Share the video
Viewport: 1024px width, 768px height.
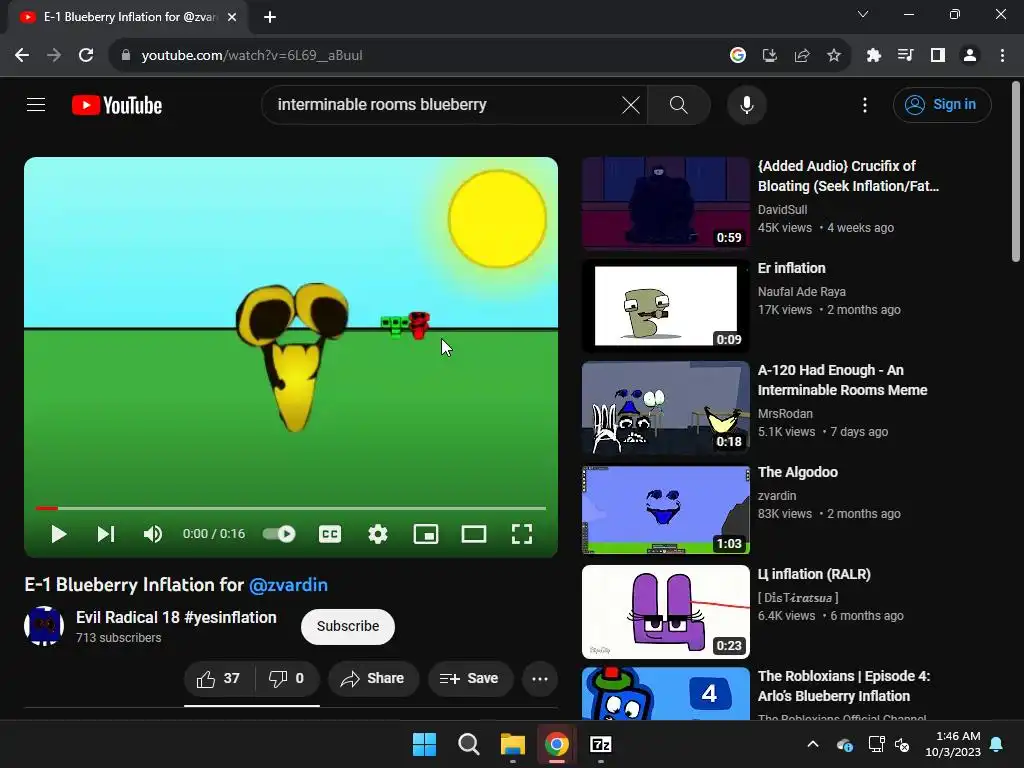[x=373, y=679]
